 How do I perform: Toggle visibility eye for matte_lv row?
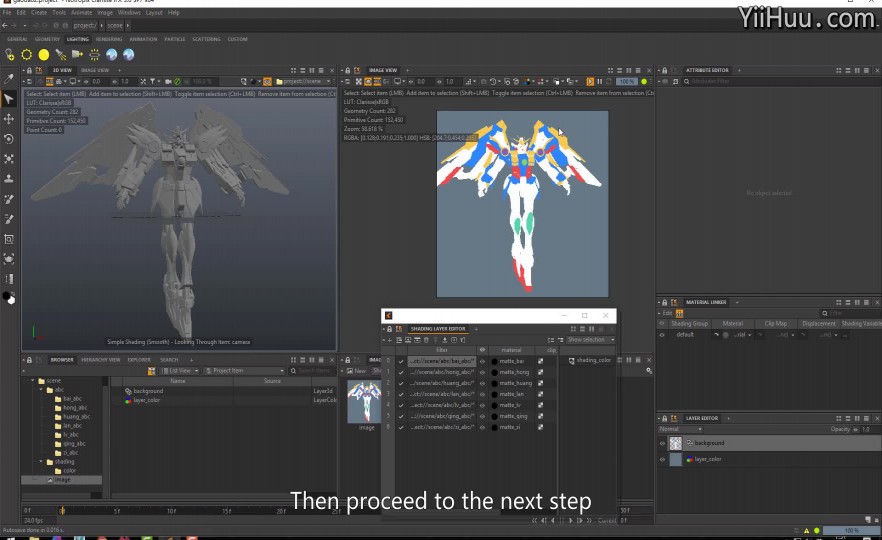coord(482,405)
